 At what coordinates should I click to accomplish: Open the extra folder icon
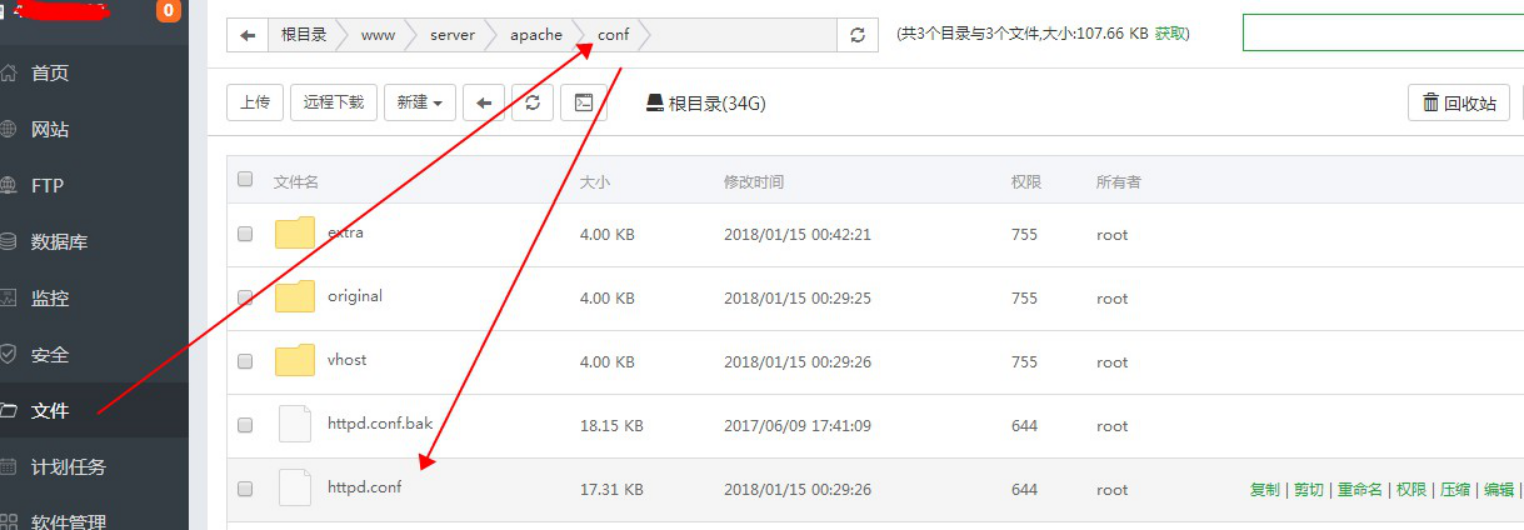coord(295,234)
